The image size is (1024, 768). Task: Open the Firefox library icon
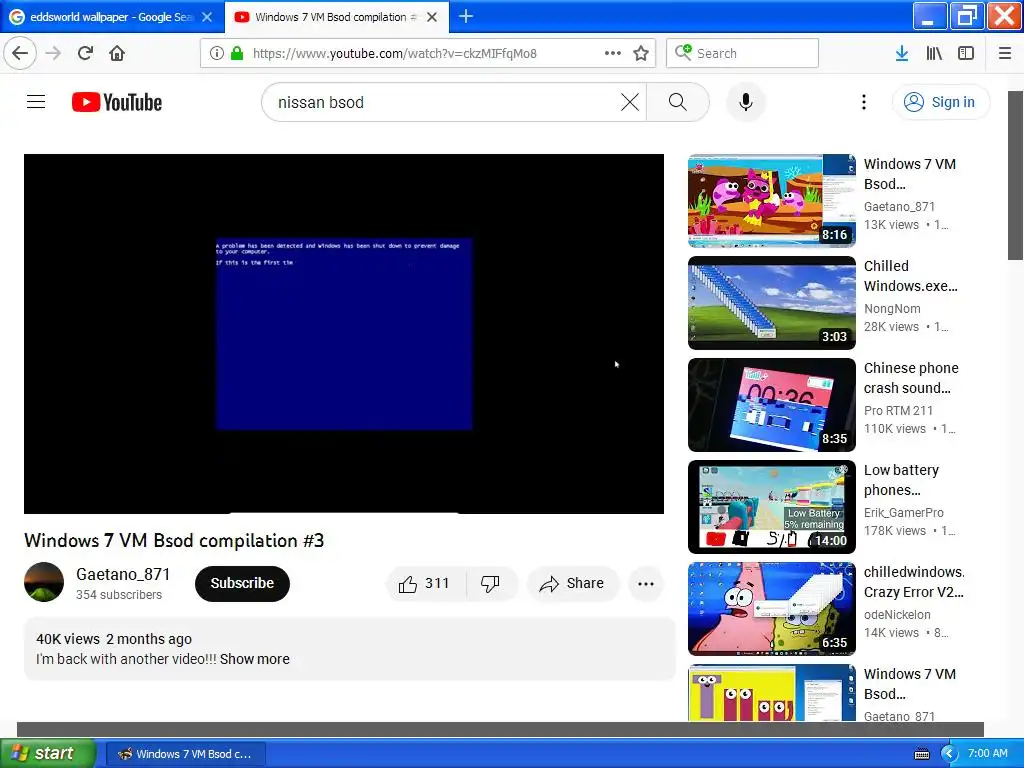[x=934, y=53]
